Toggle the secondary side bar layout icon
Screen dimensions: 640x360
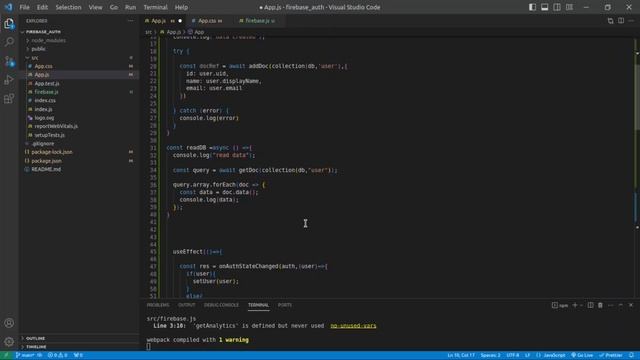557,7
